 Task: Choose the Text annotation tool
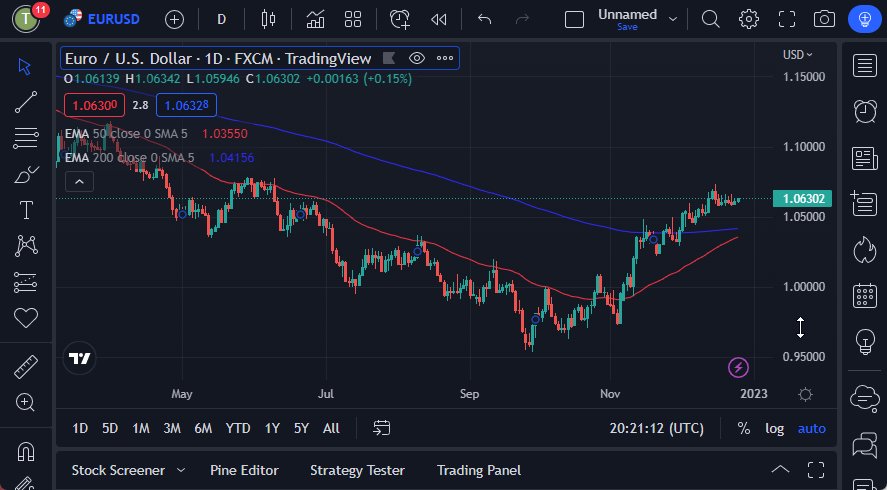[x=26, y=210]
